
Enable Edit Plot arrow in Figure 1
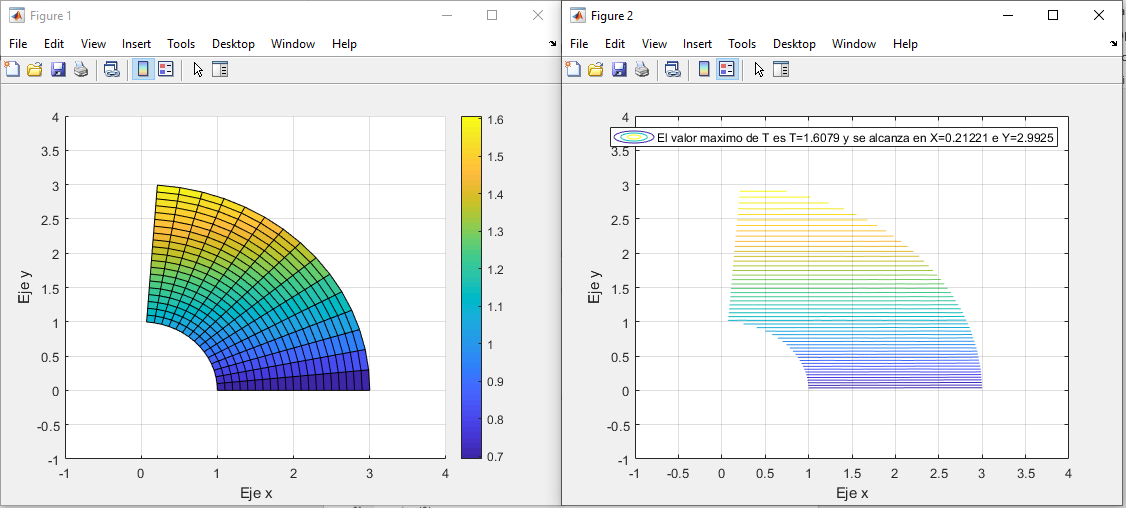(x=198, y=69)
